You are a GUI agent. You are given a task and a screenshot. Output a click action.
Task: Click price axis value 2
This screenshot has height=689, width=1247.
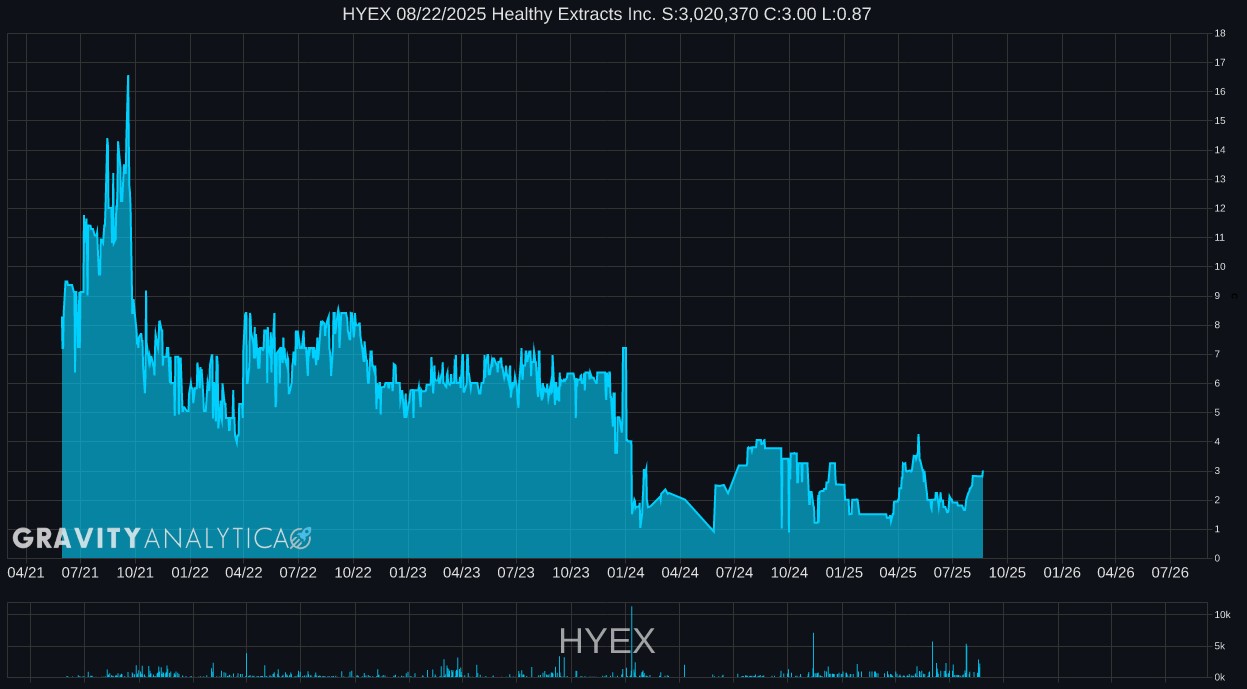click(x=1217, y=500)
